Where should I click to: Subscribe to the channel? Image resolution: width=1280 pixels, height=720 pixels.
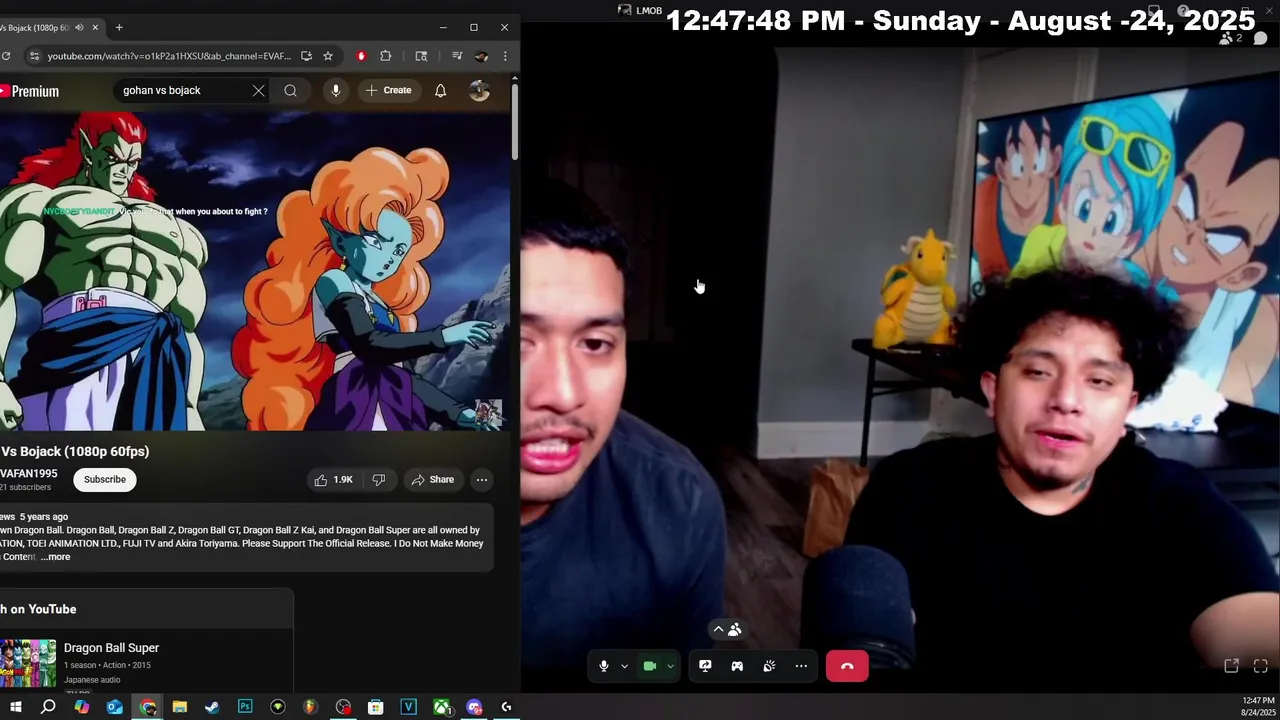coord(105,480)
